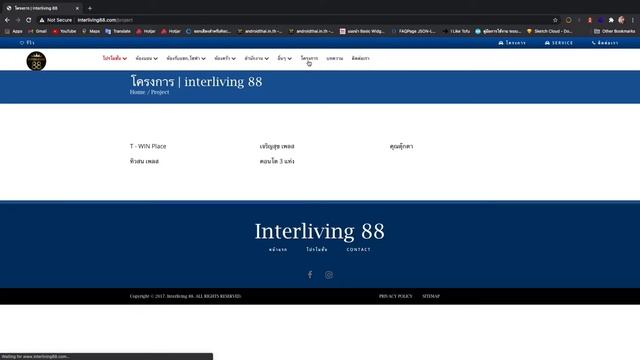Click the middle footer menu link

[x=317, y=249]
